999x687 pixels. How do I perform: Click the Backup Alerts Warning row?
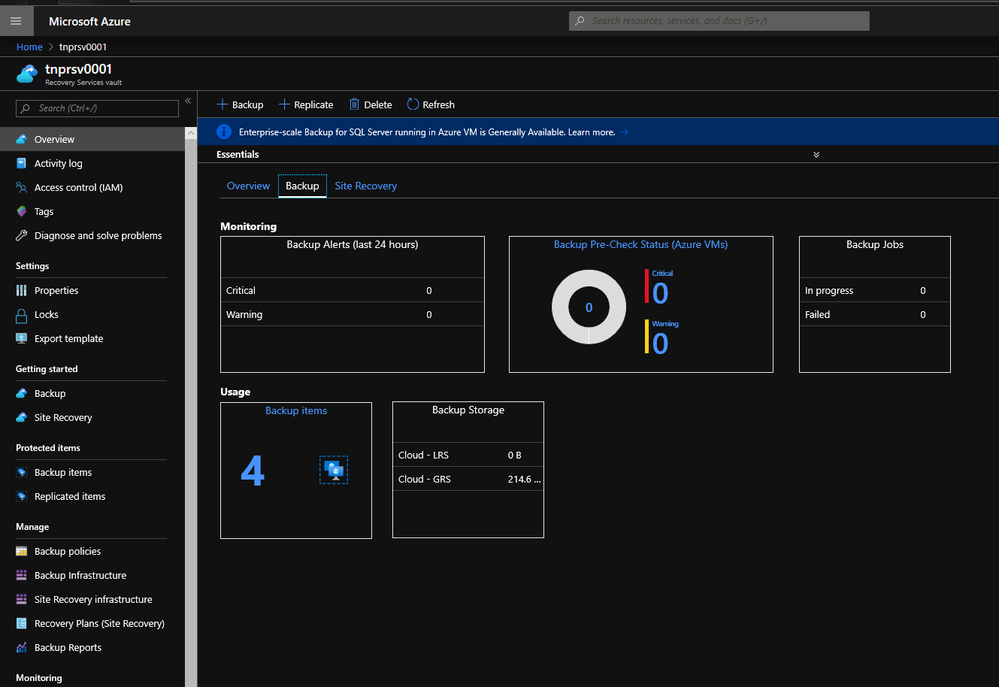[x=352, y=315]
